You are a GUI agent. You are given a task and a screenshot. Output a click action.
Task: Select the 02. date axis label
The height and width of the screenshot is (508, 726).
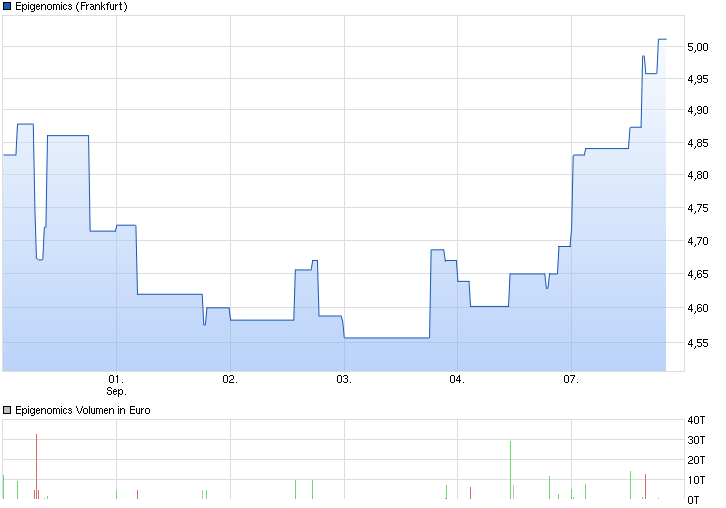pyautogui.click(x=230, y=380)
